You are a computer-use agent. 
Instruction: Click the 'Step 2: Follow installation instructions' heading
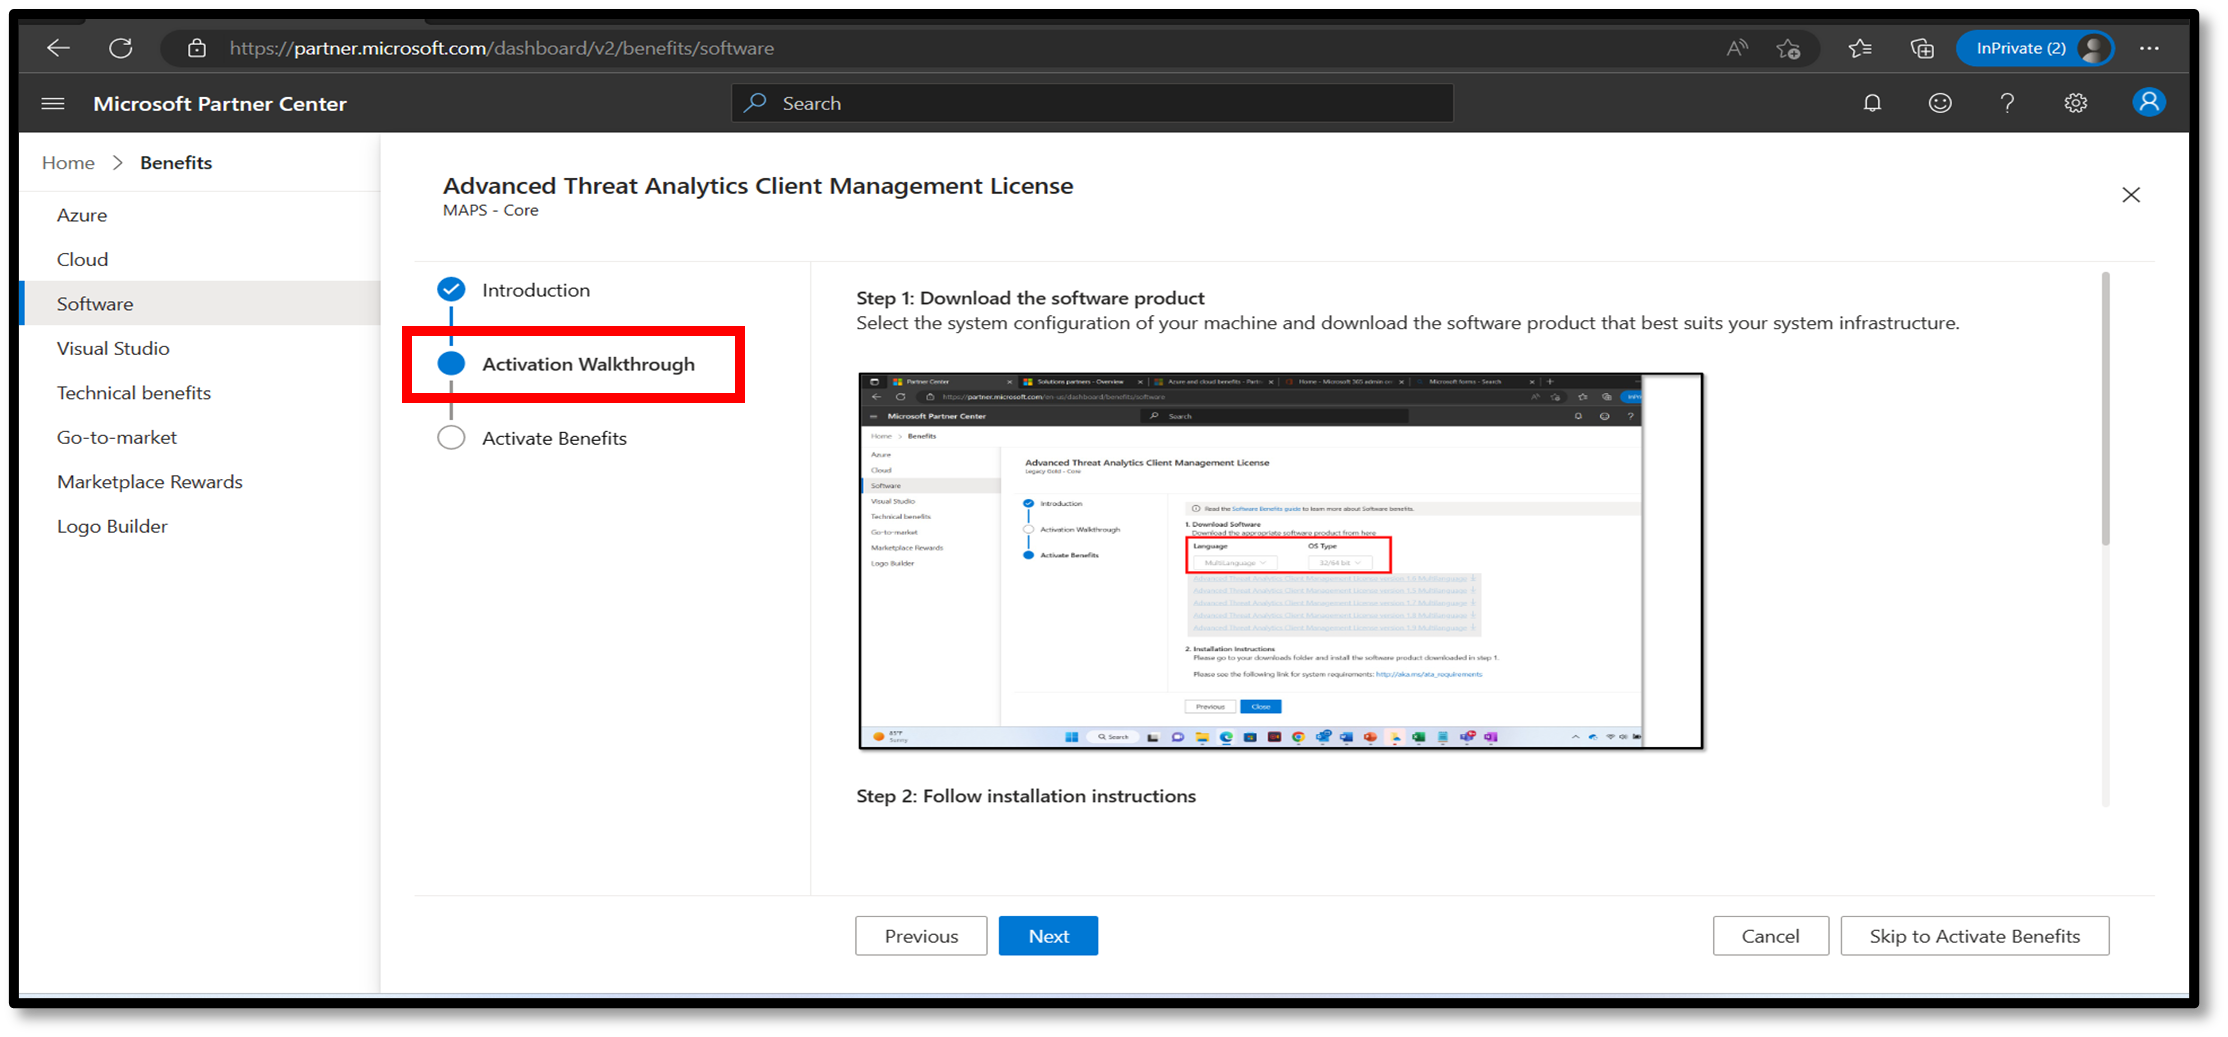coord(1026,796)
